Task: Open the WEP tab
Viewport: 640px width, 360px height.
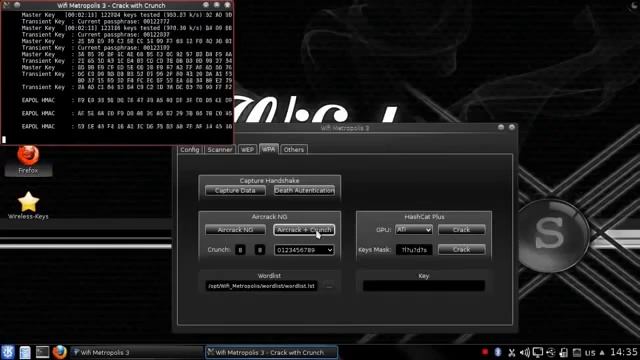Action: [x=247, y=149]
